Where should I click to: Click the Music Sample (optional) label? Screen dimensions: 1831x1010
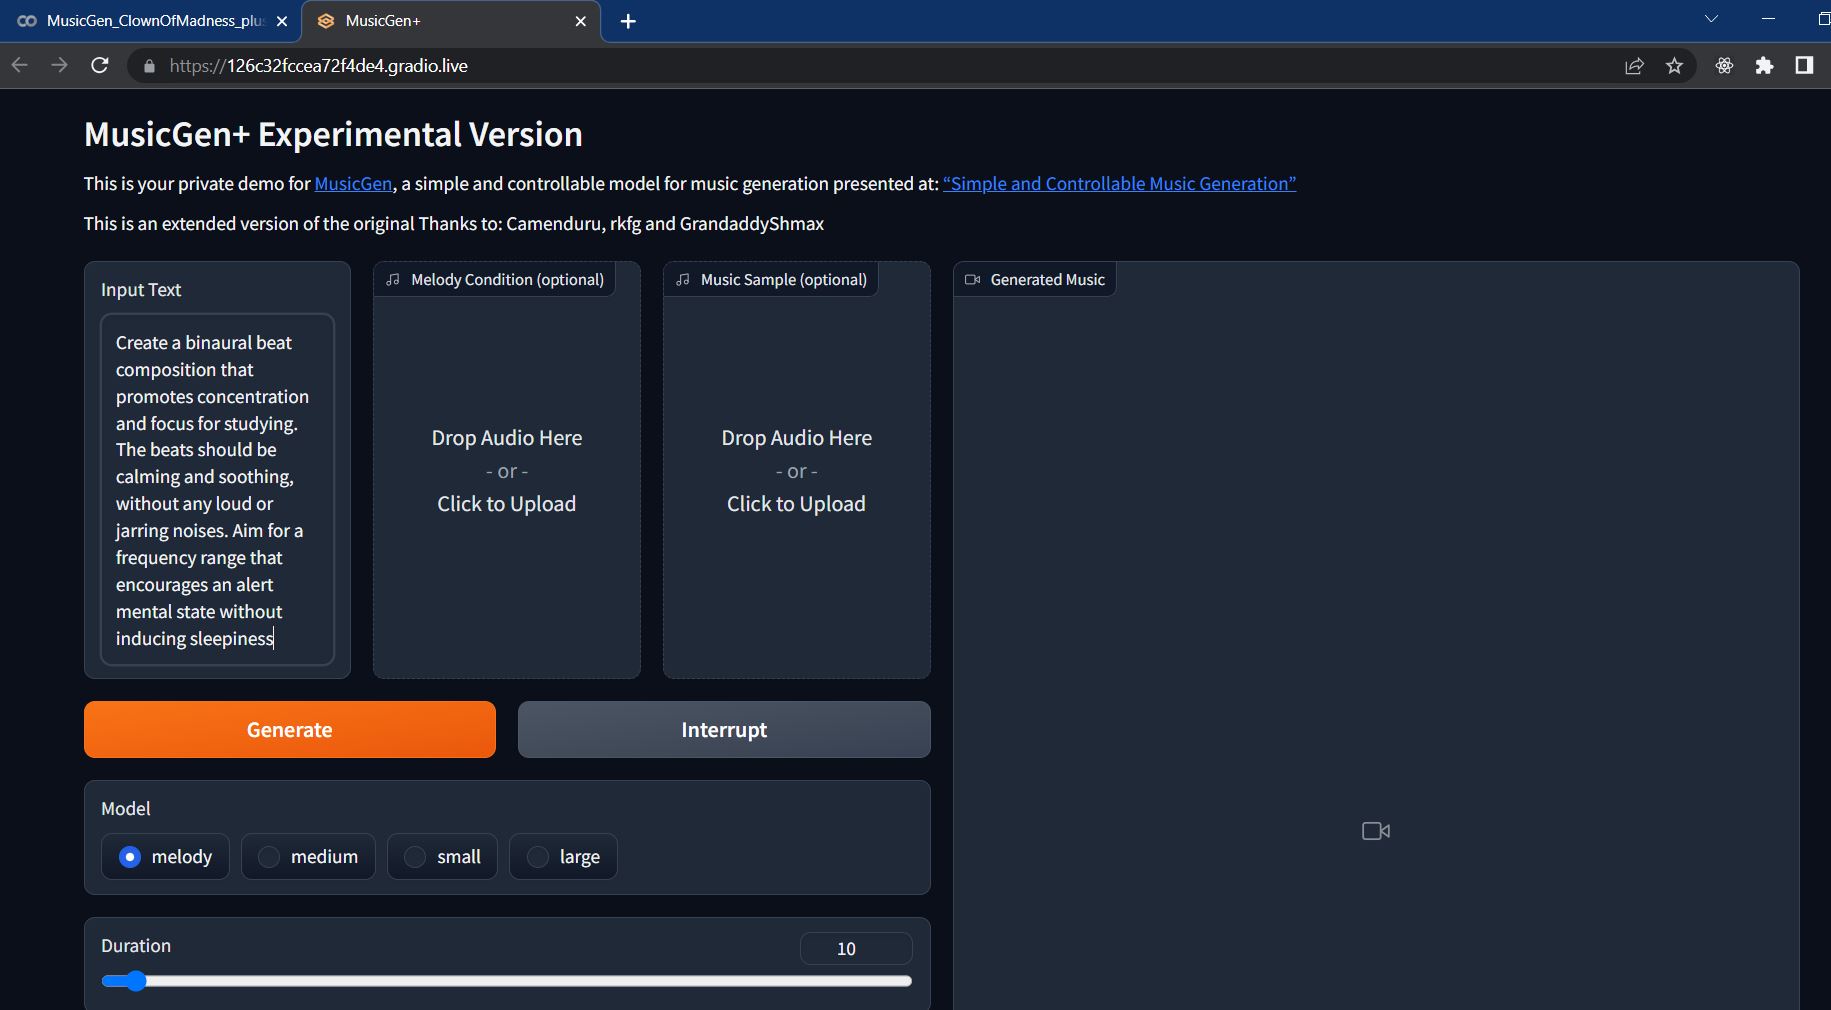click(784, 280)
